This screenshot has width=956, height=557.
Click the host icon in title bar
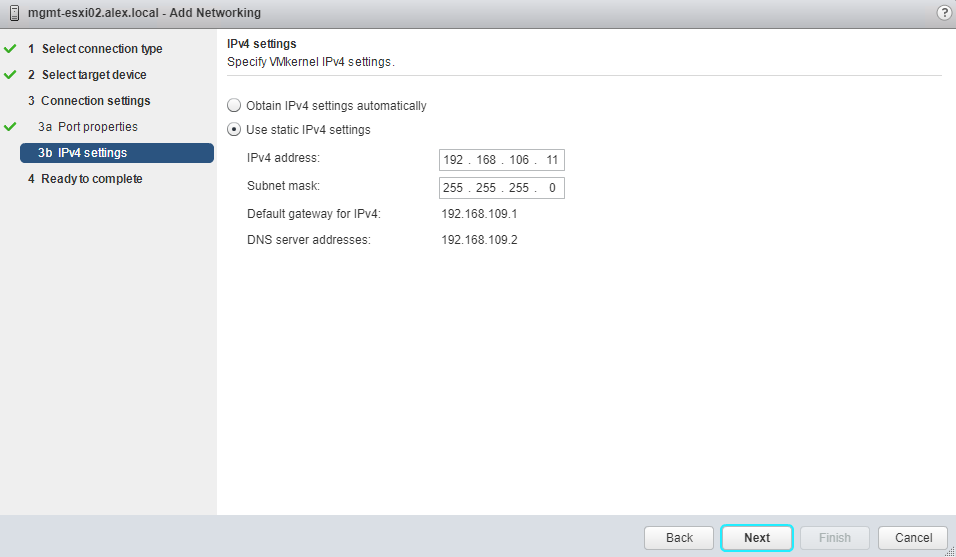pos(14,13)
